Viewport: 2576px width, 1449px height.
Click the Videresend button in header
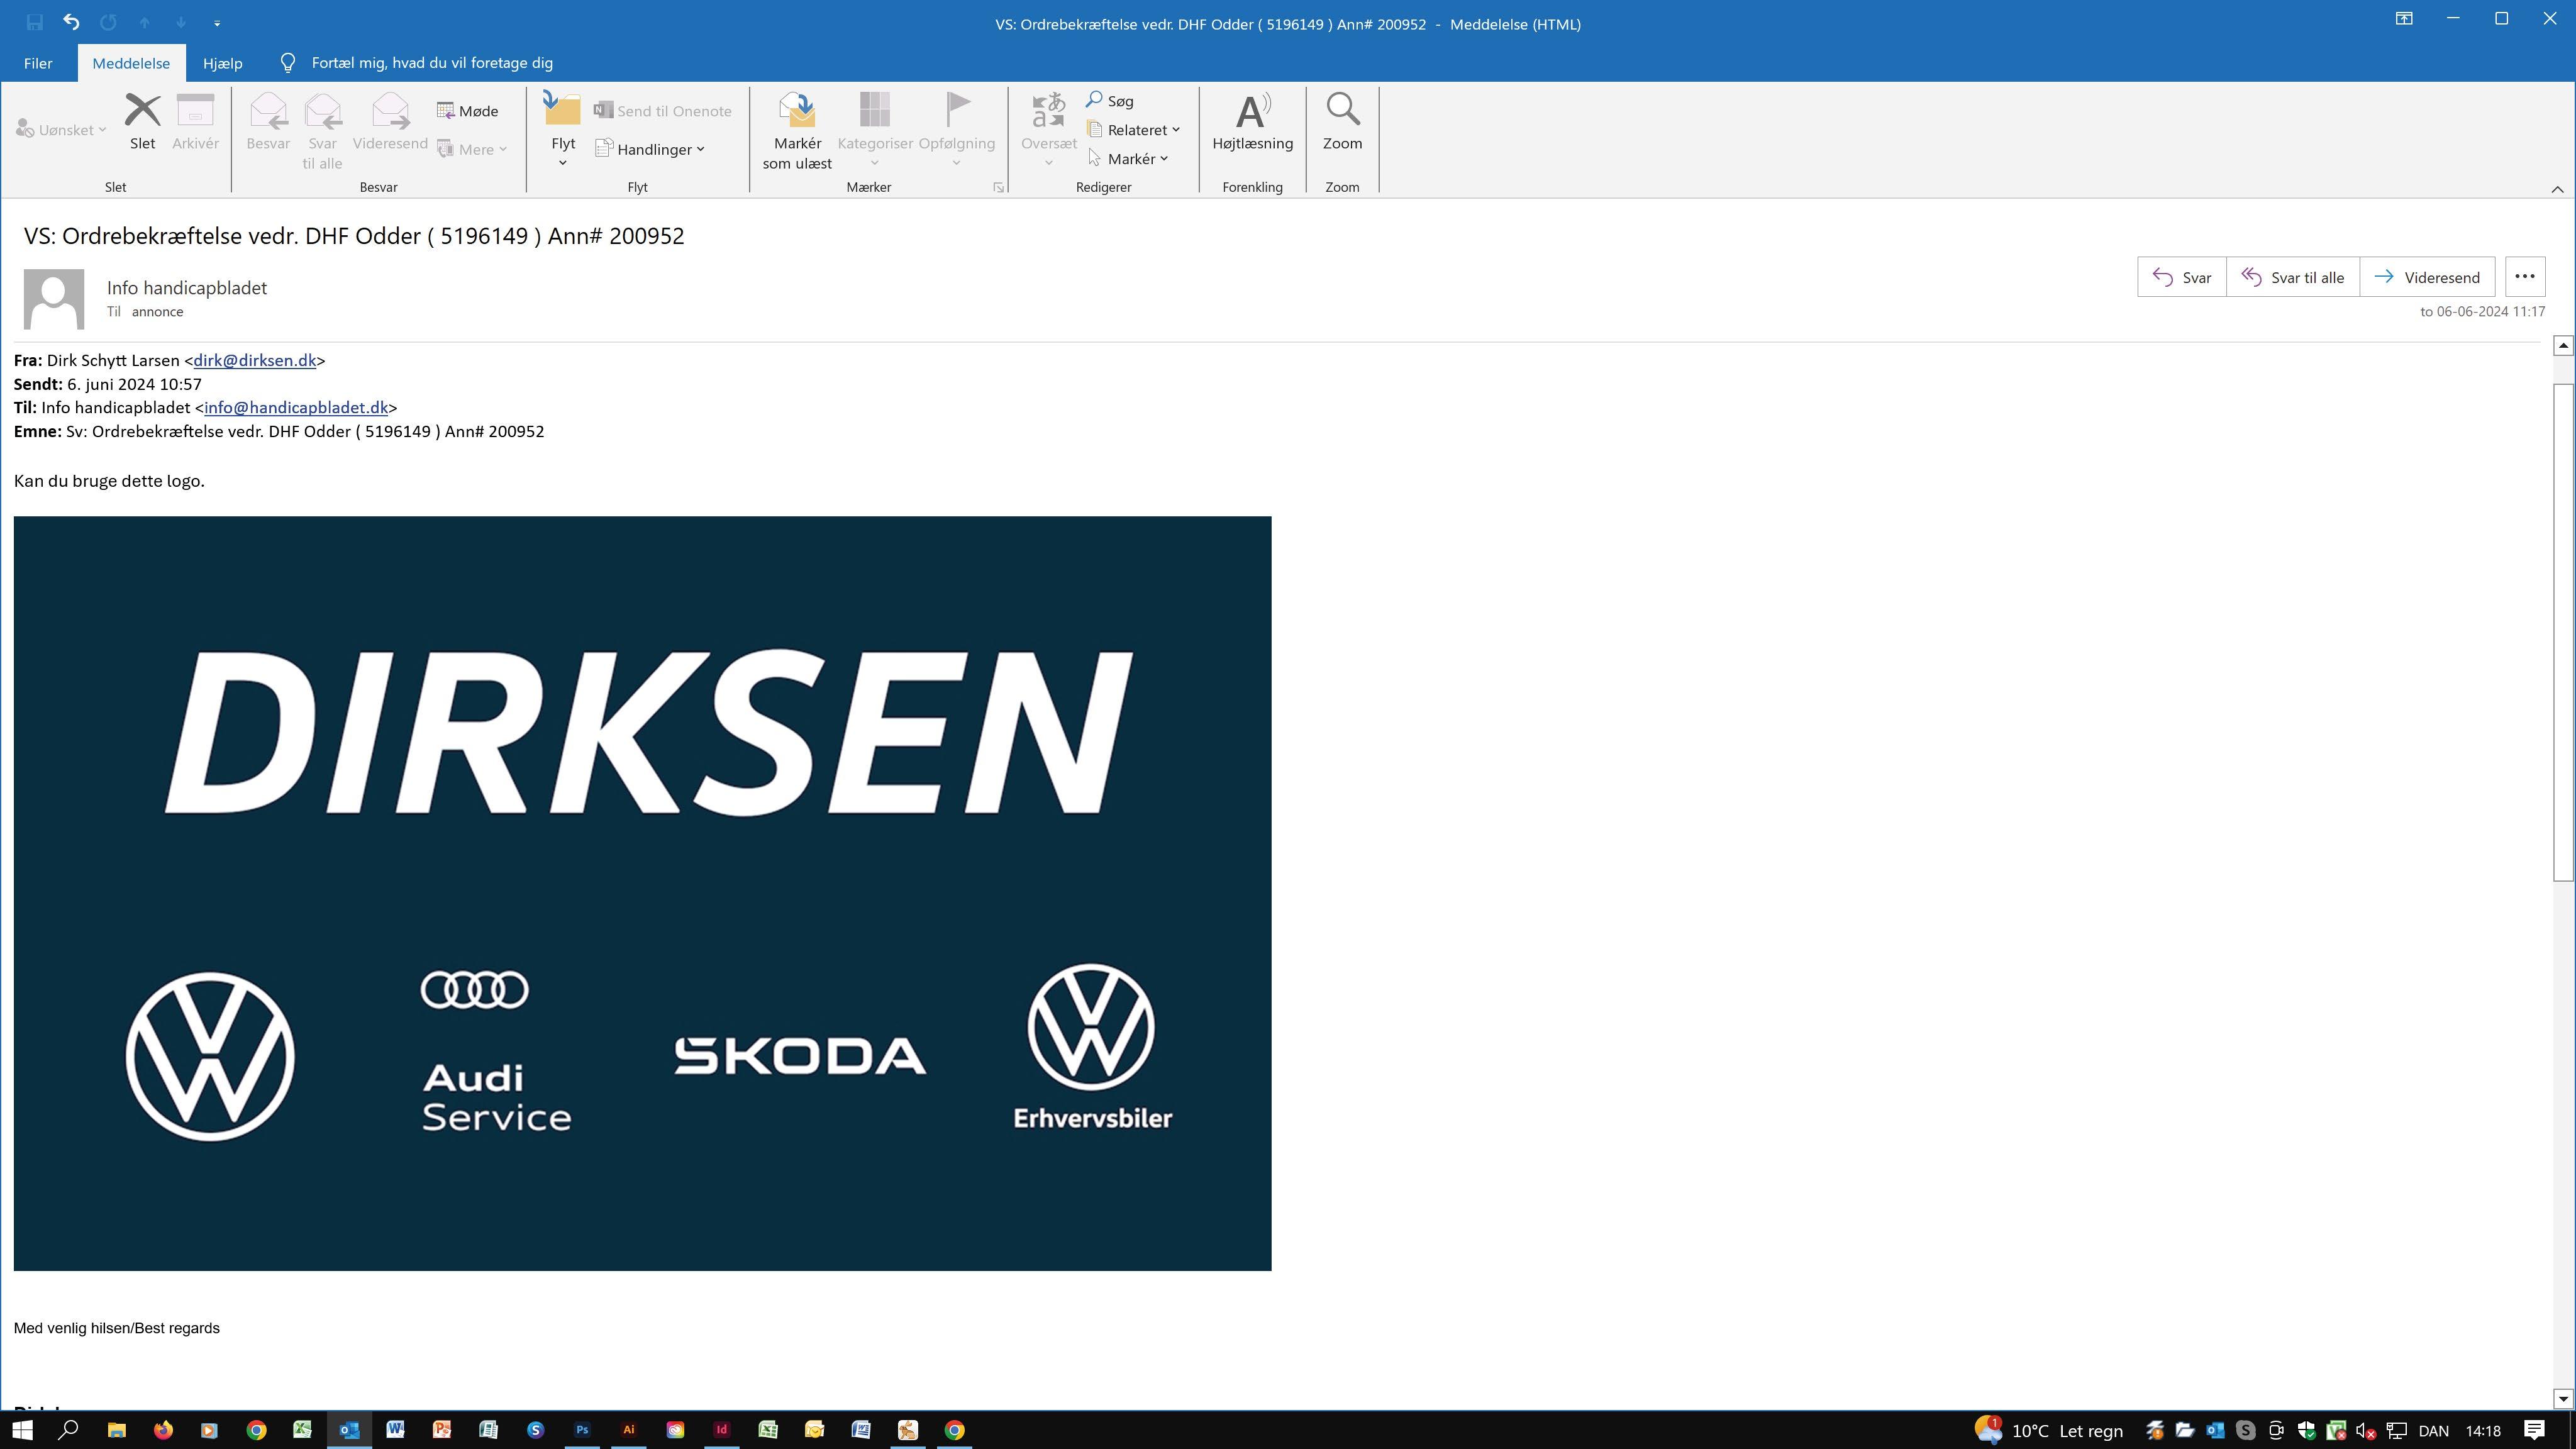tap(2427, 278)
